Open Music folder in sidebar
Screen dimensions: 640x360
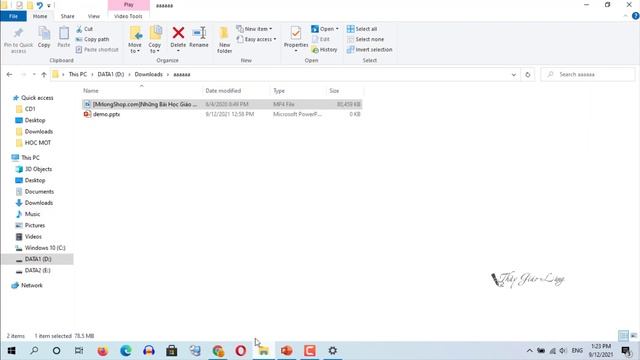[x=32, y=214]
